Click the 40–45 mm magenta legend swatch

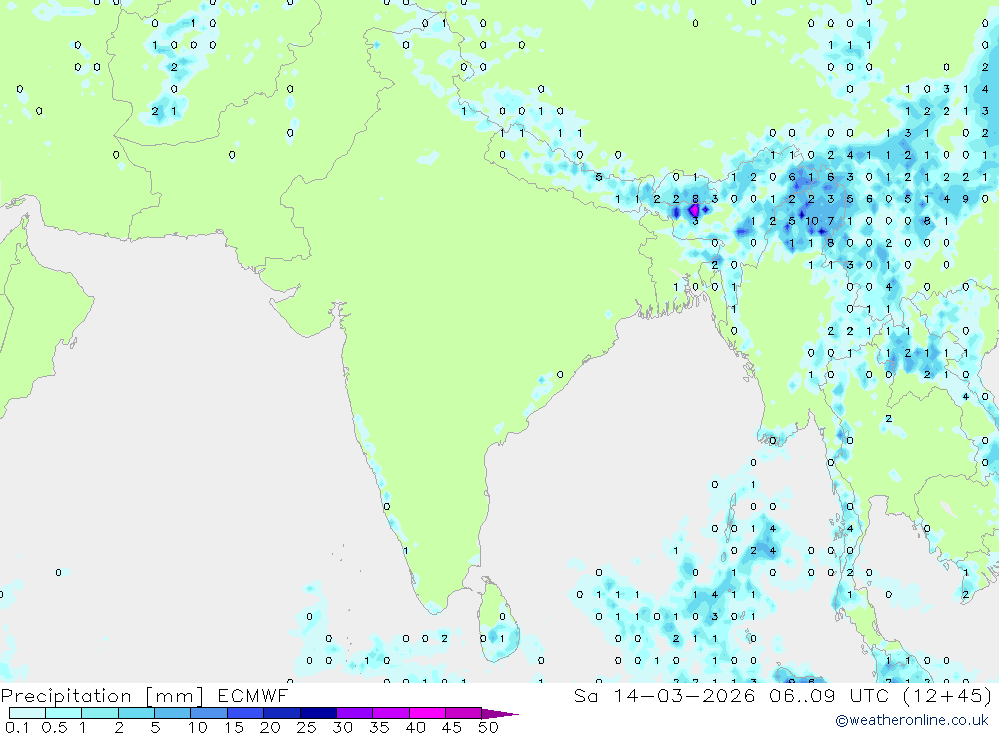pyautogui.click(x=427, y=713)
